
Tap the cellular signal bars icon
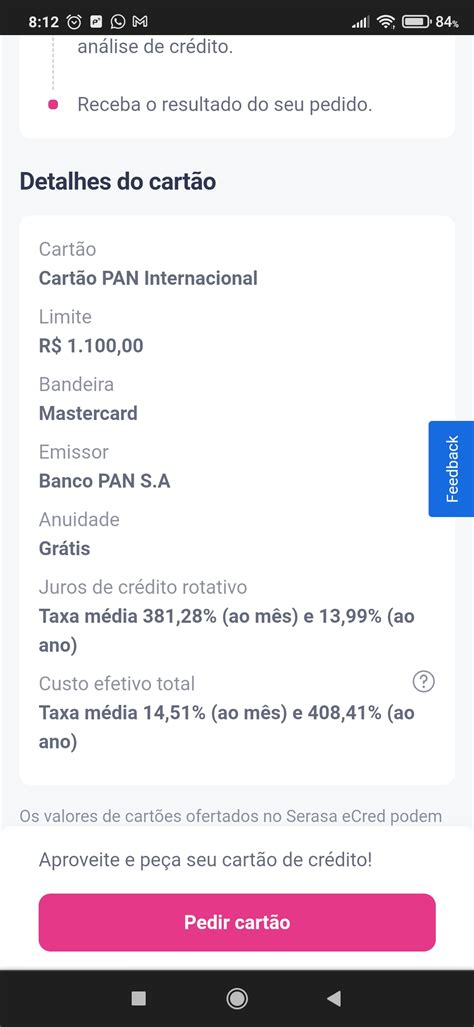click(x=361, y=22)
